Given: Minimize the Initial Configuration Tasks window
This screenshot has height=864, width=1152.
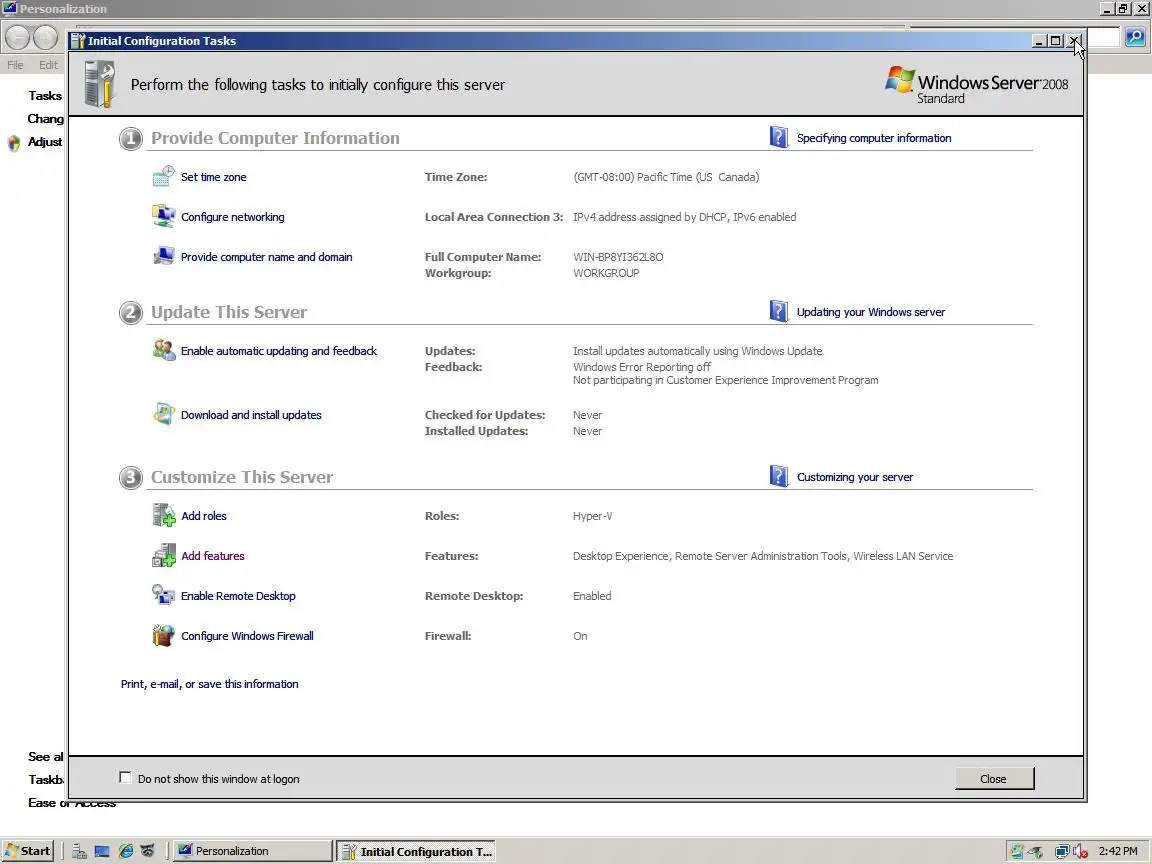Looking at the screenshot, I should coord(1039,40).
